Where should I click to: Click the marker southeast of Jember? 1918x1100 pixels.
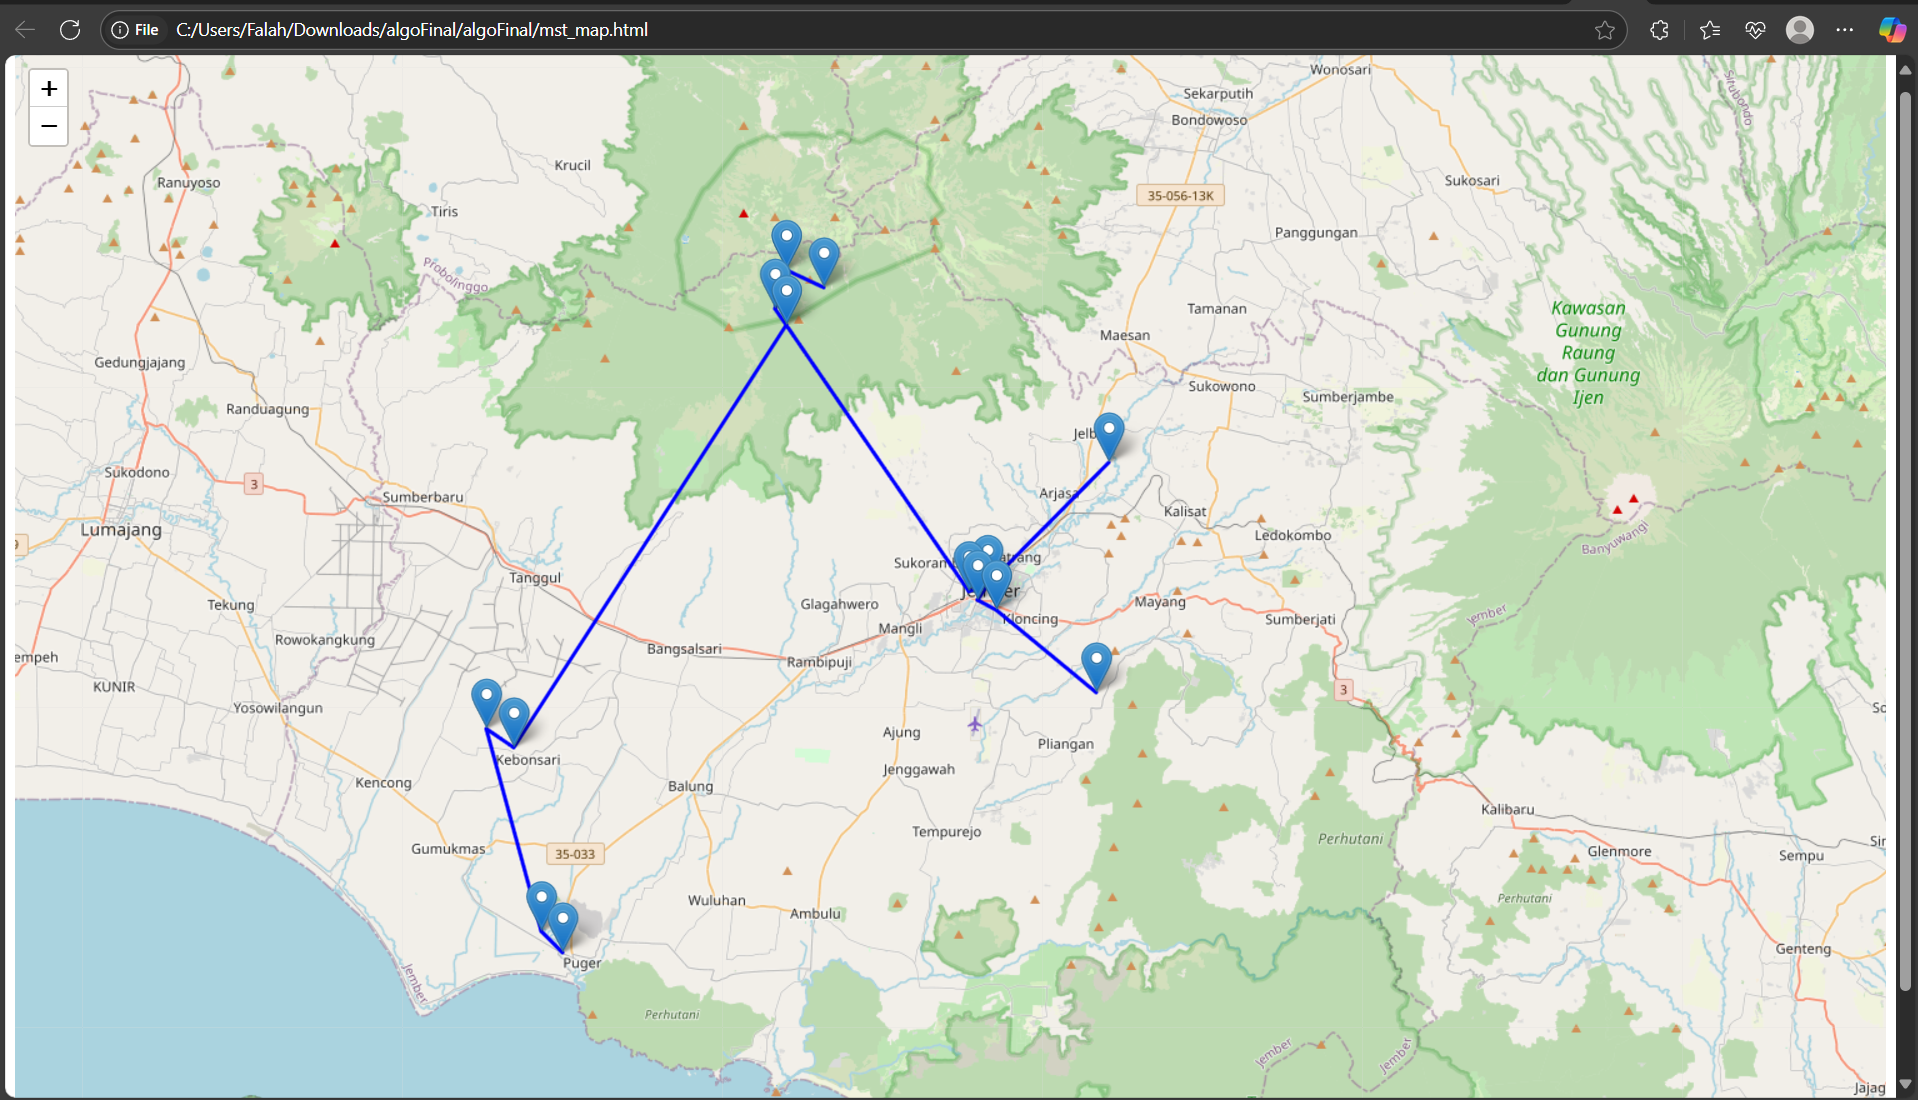[x=1096, y=664]
